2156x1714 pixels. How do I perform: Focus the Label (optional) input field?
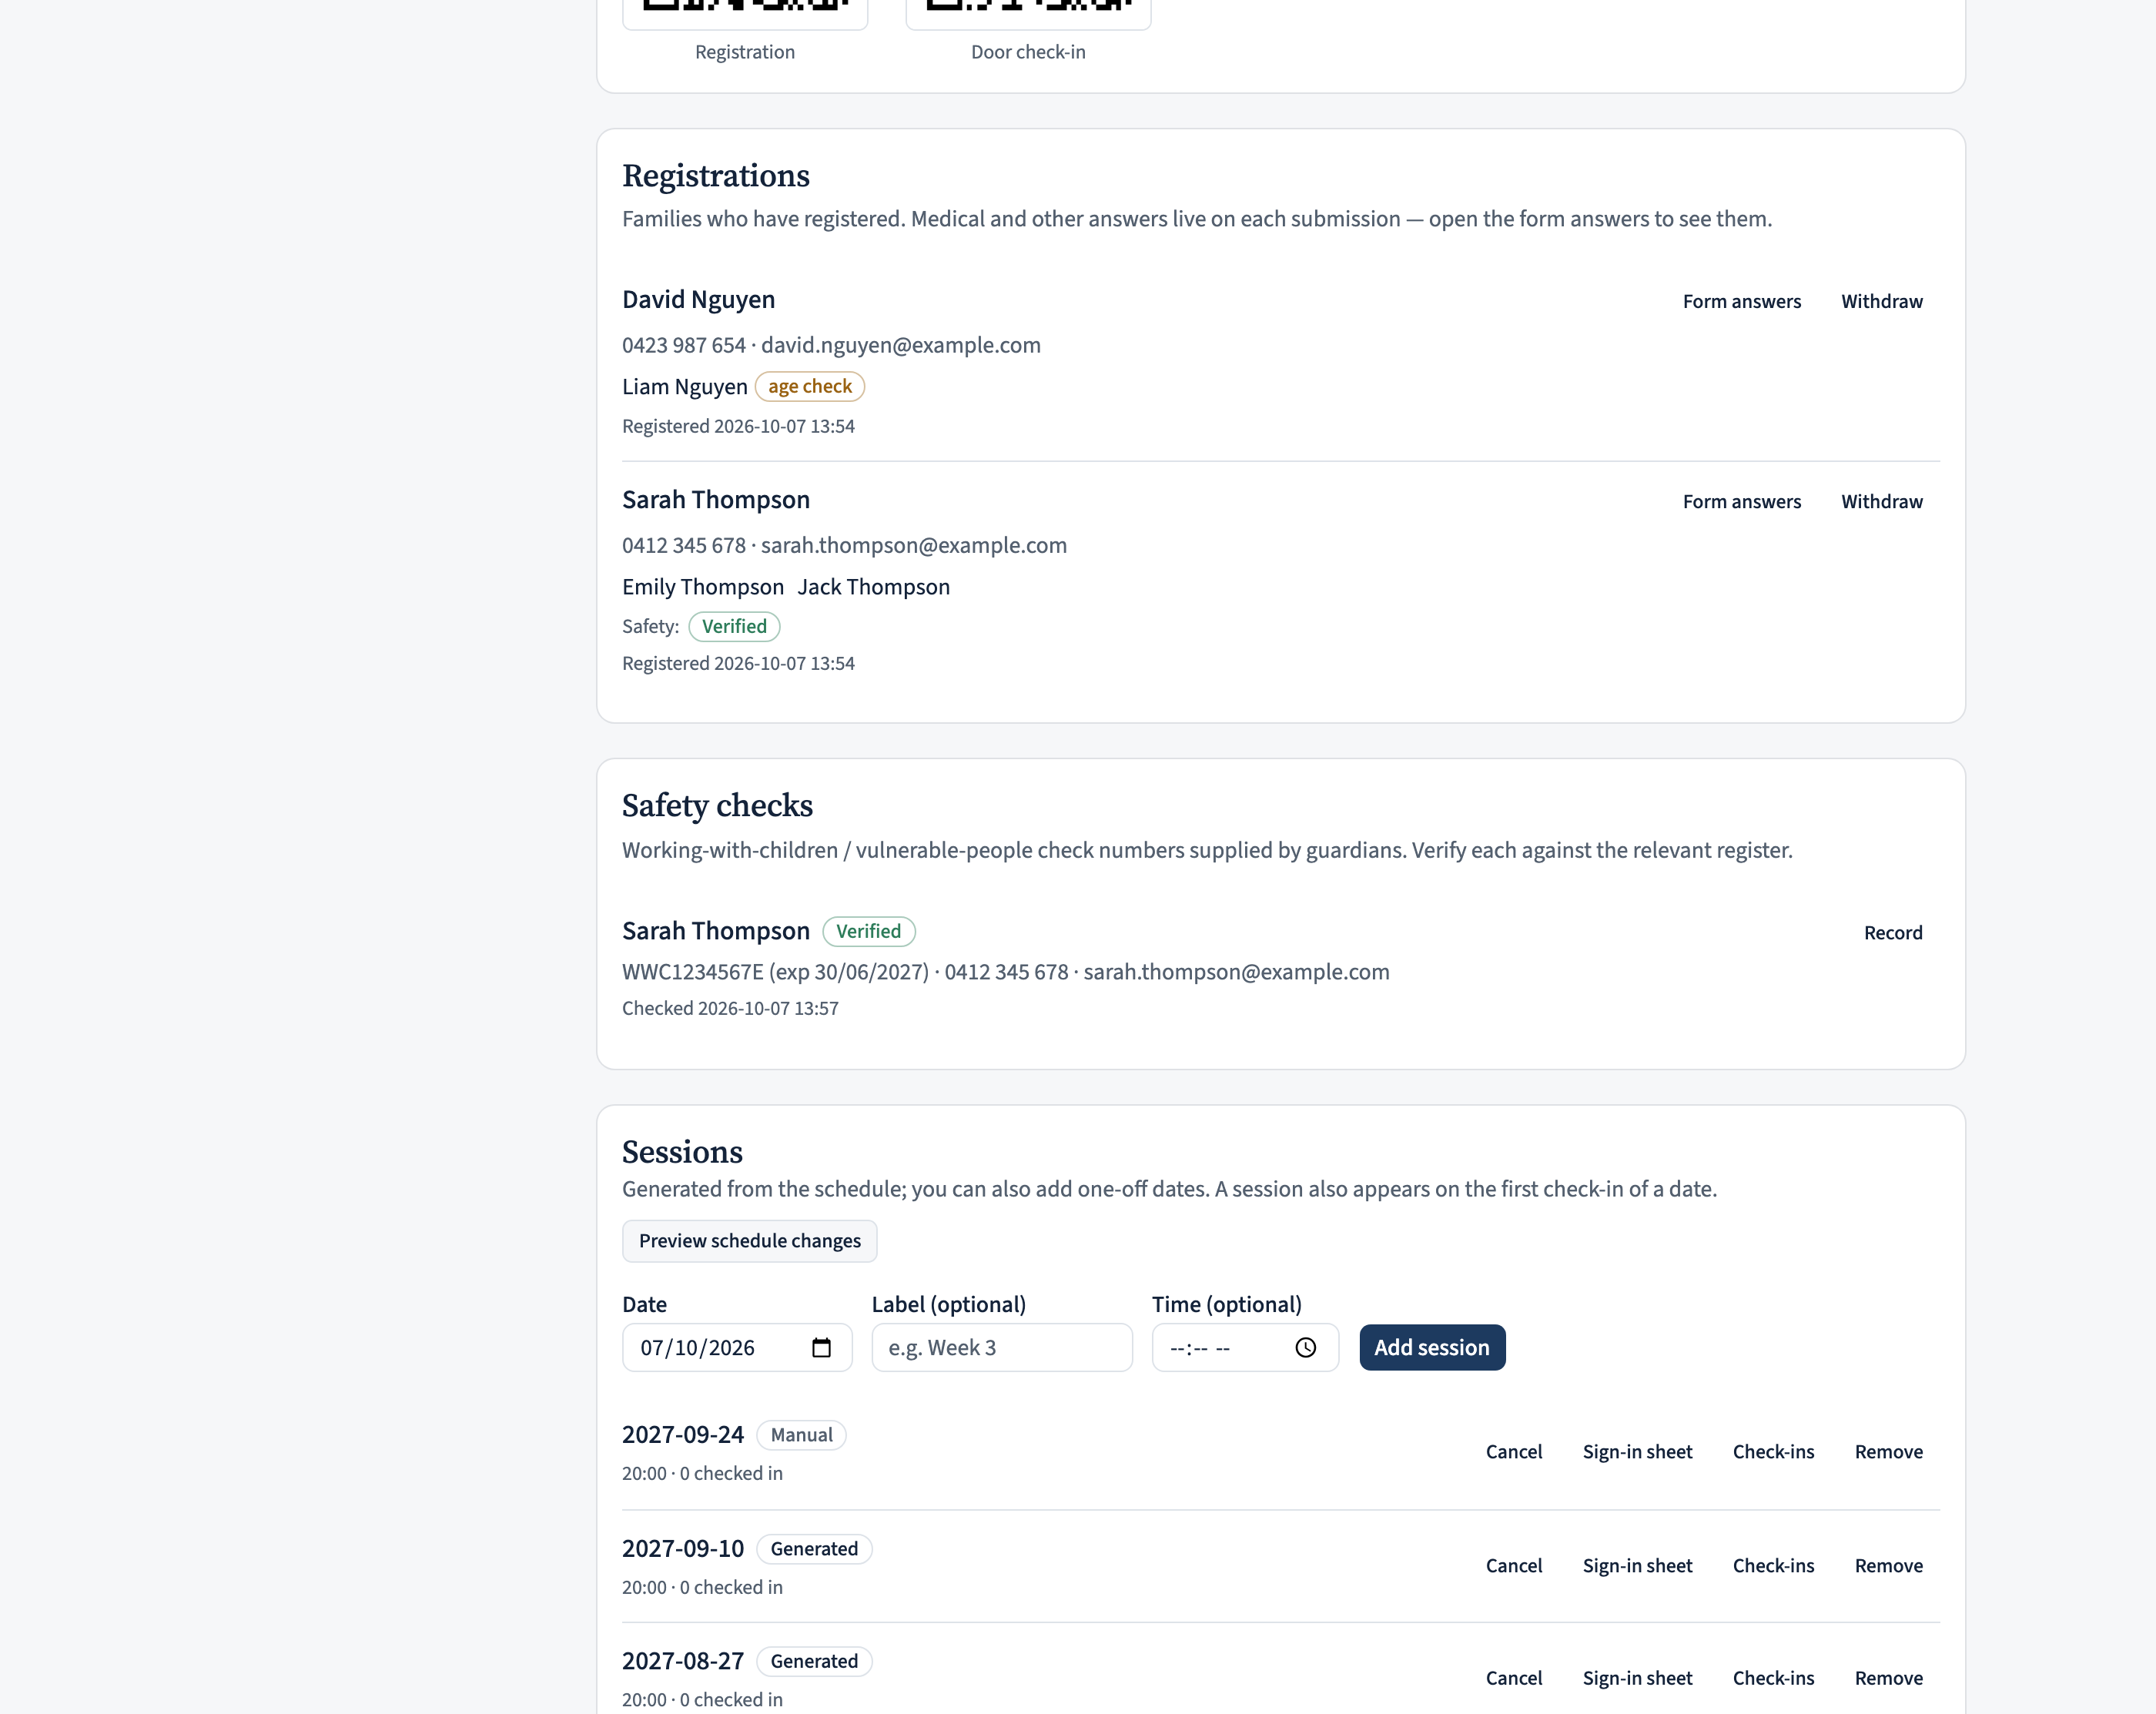click(x=1001, y=1347)
